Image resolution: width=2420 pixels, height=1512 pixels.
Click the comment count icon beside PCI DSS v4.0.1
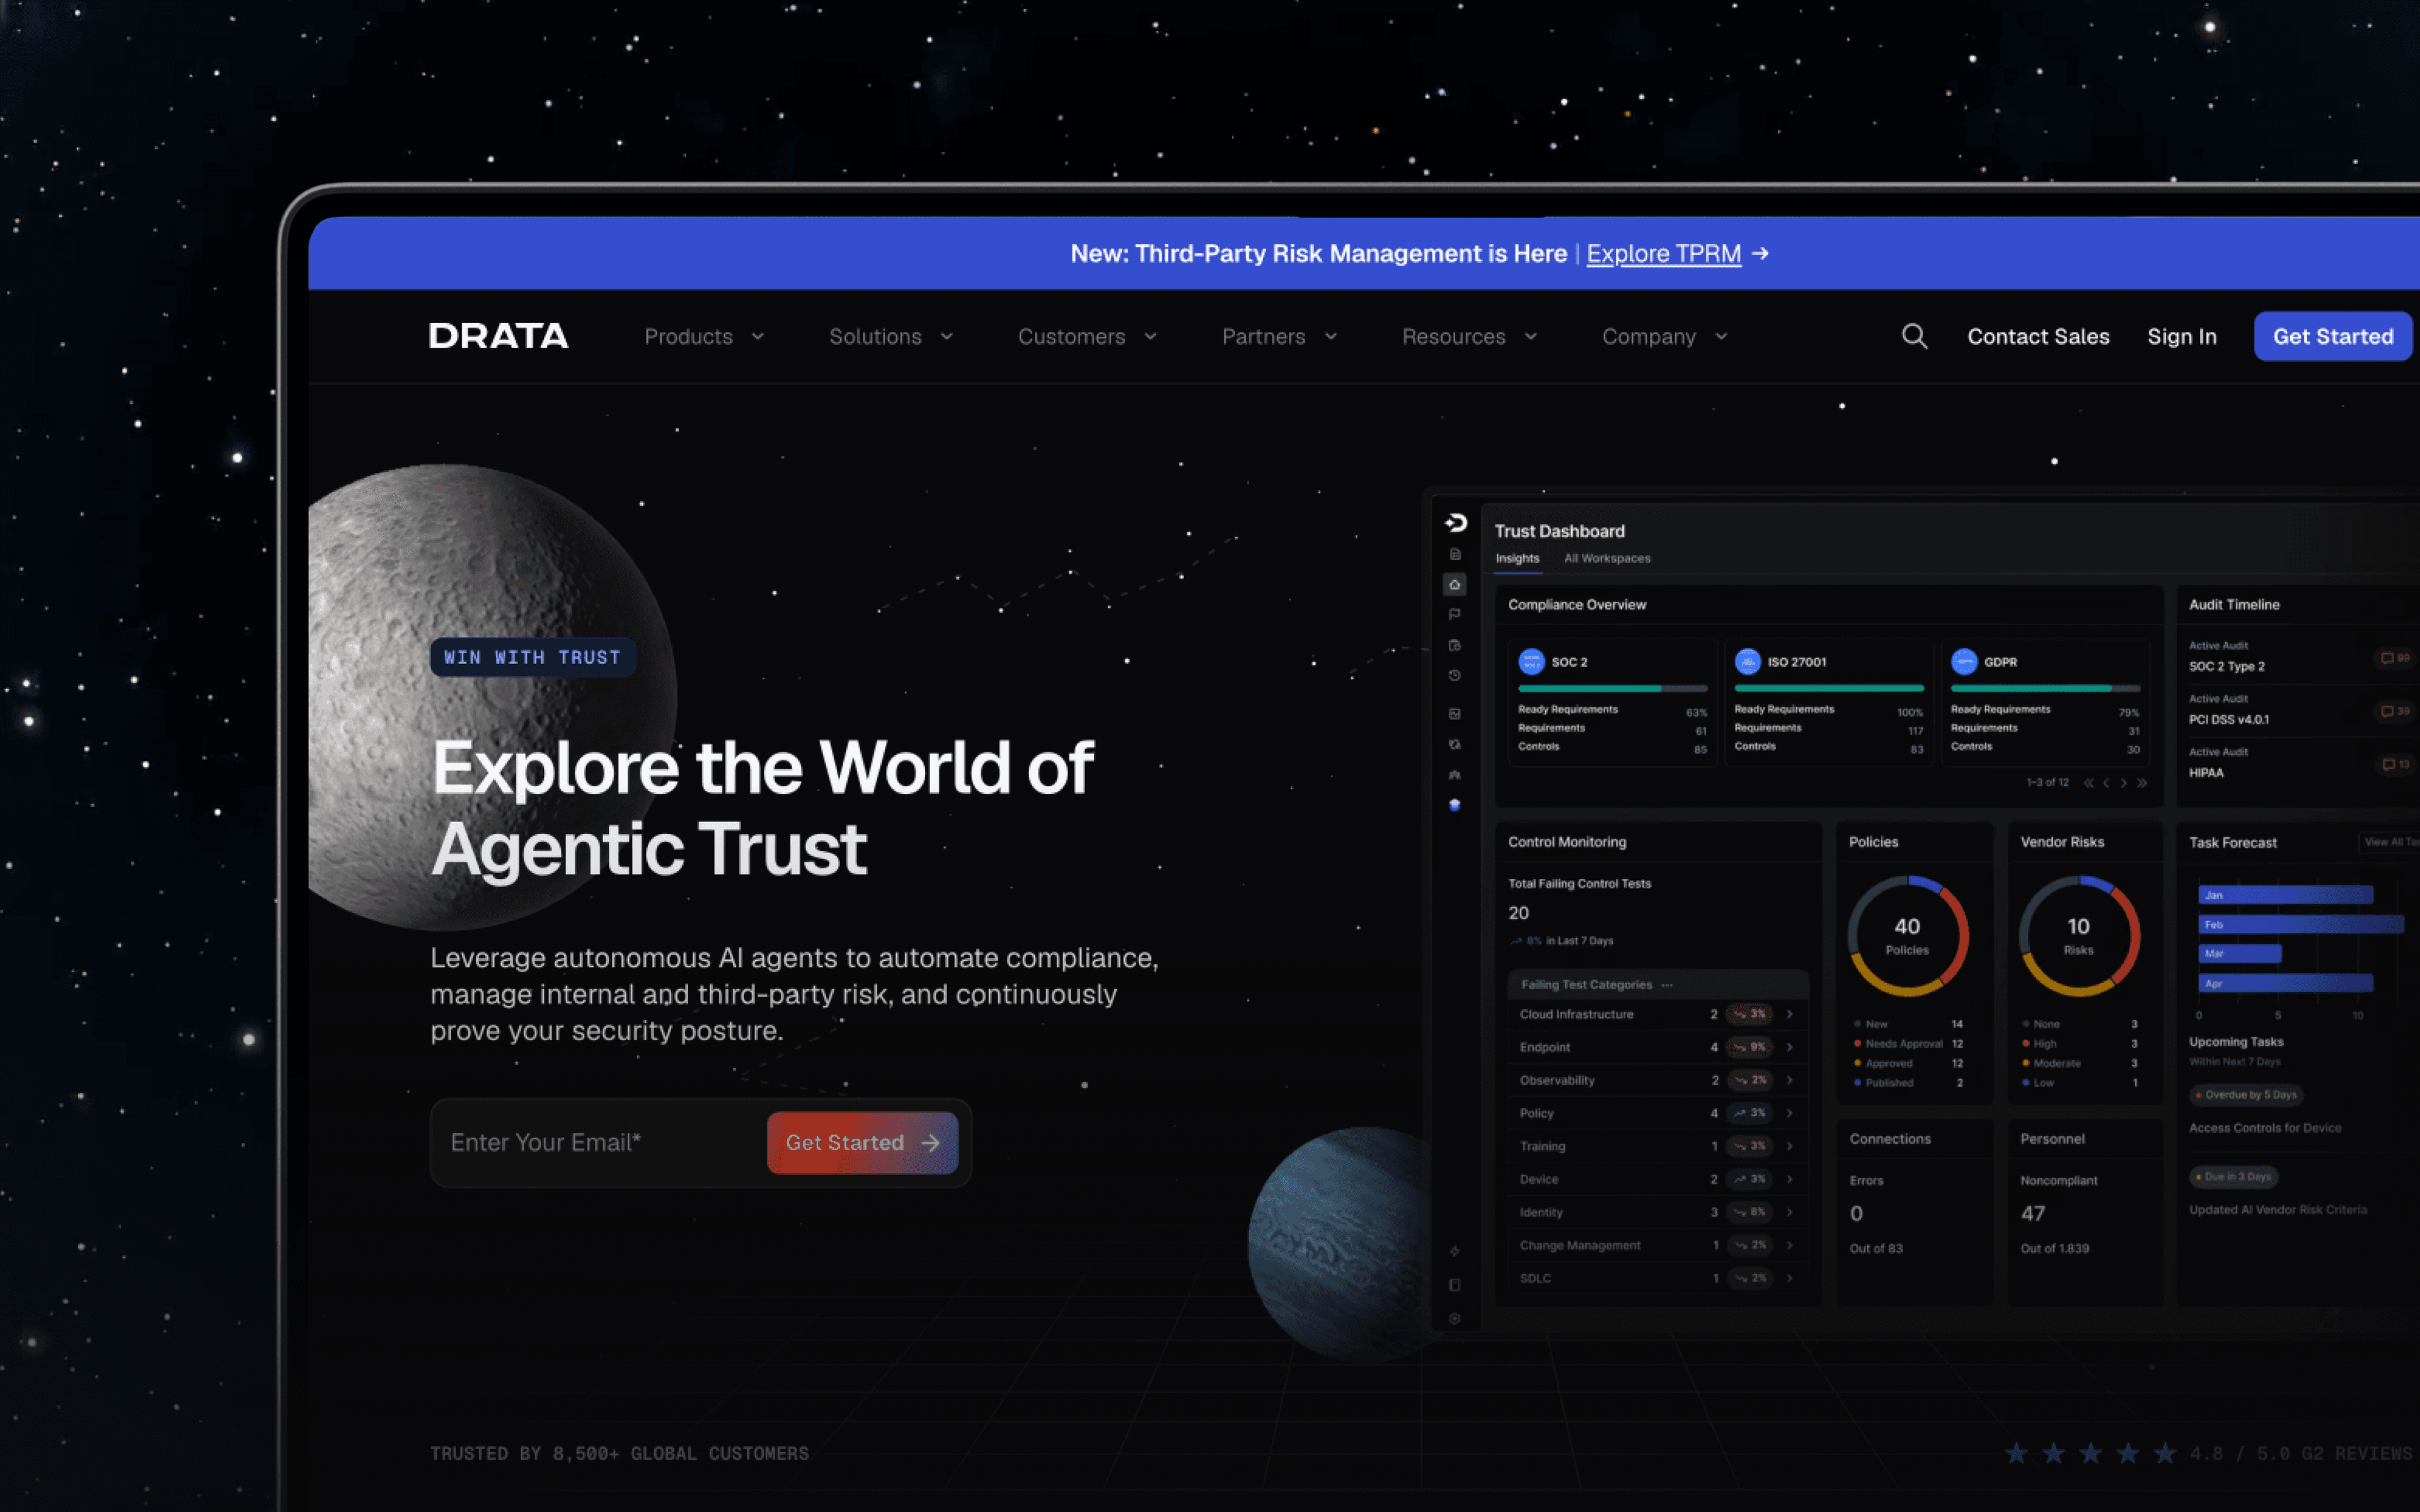click(x=2395, y=711)
